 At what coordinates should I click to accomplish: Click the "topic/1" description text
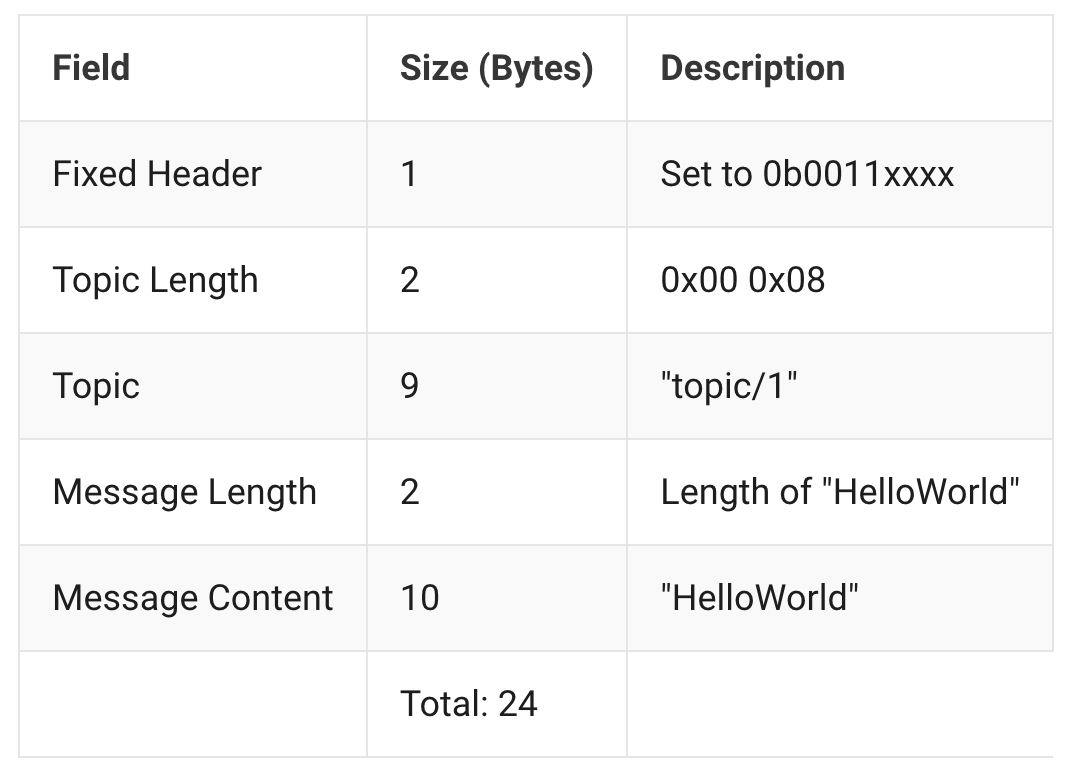click(729, 386)
